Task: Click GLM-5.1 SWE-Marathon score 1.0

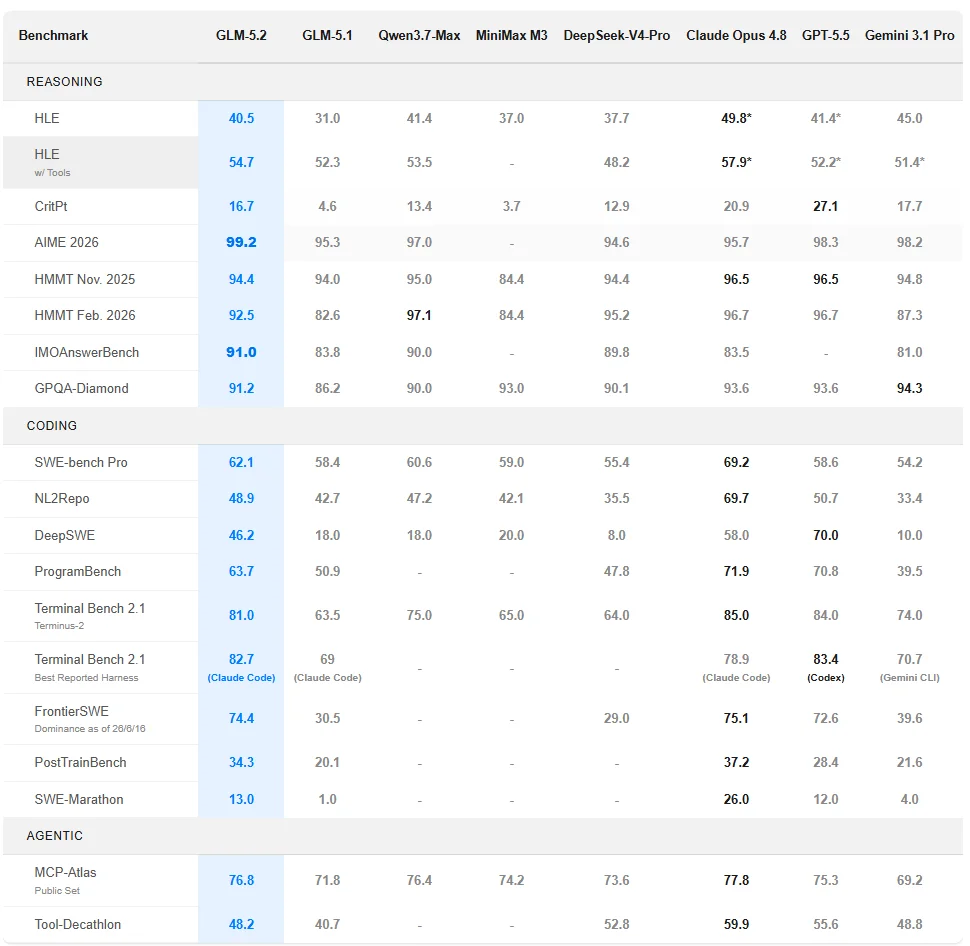Action: coord(327,799)
